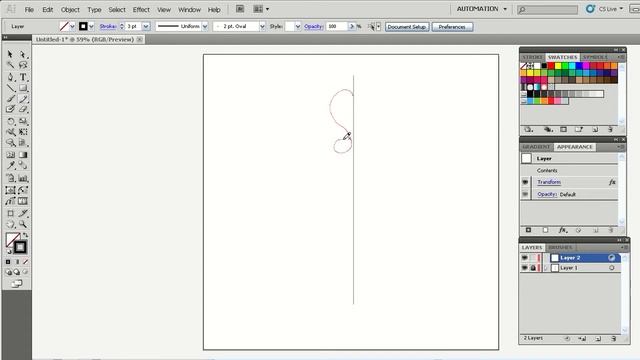Screen dimensions: 640x360
Task: Toggle visibility eye of Layer 1
Action: pos(524,268)
